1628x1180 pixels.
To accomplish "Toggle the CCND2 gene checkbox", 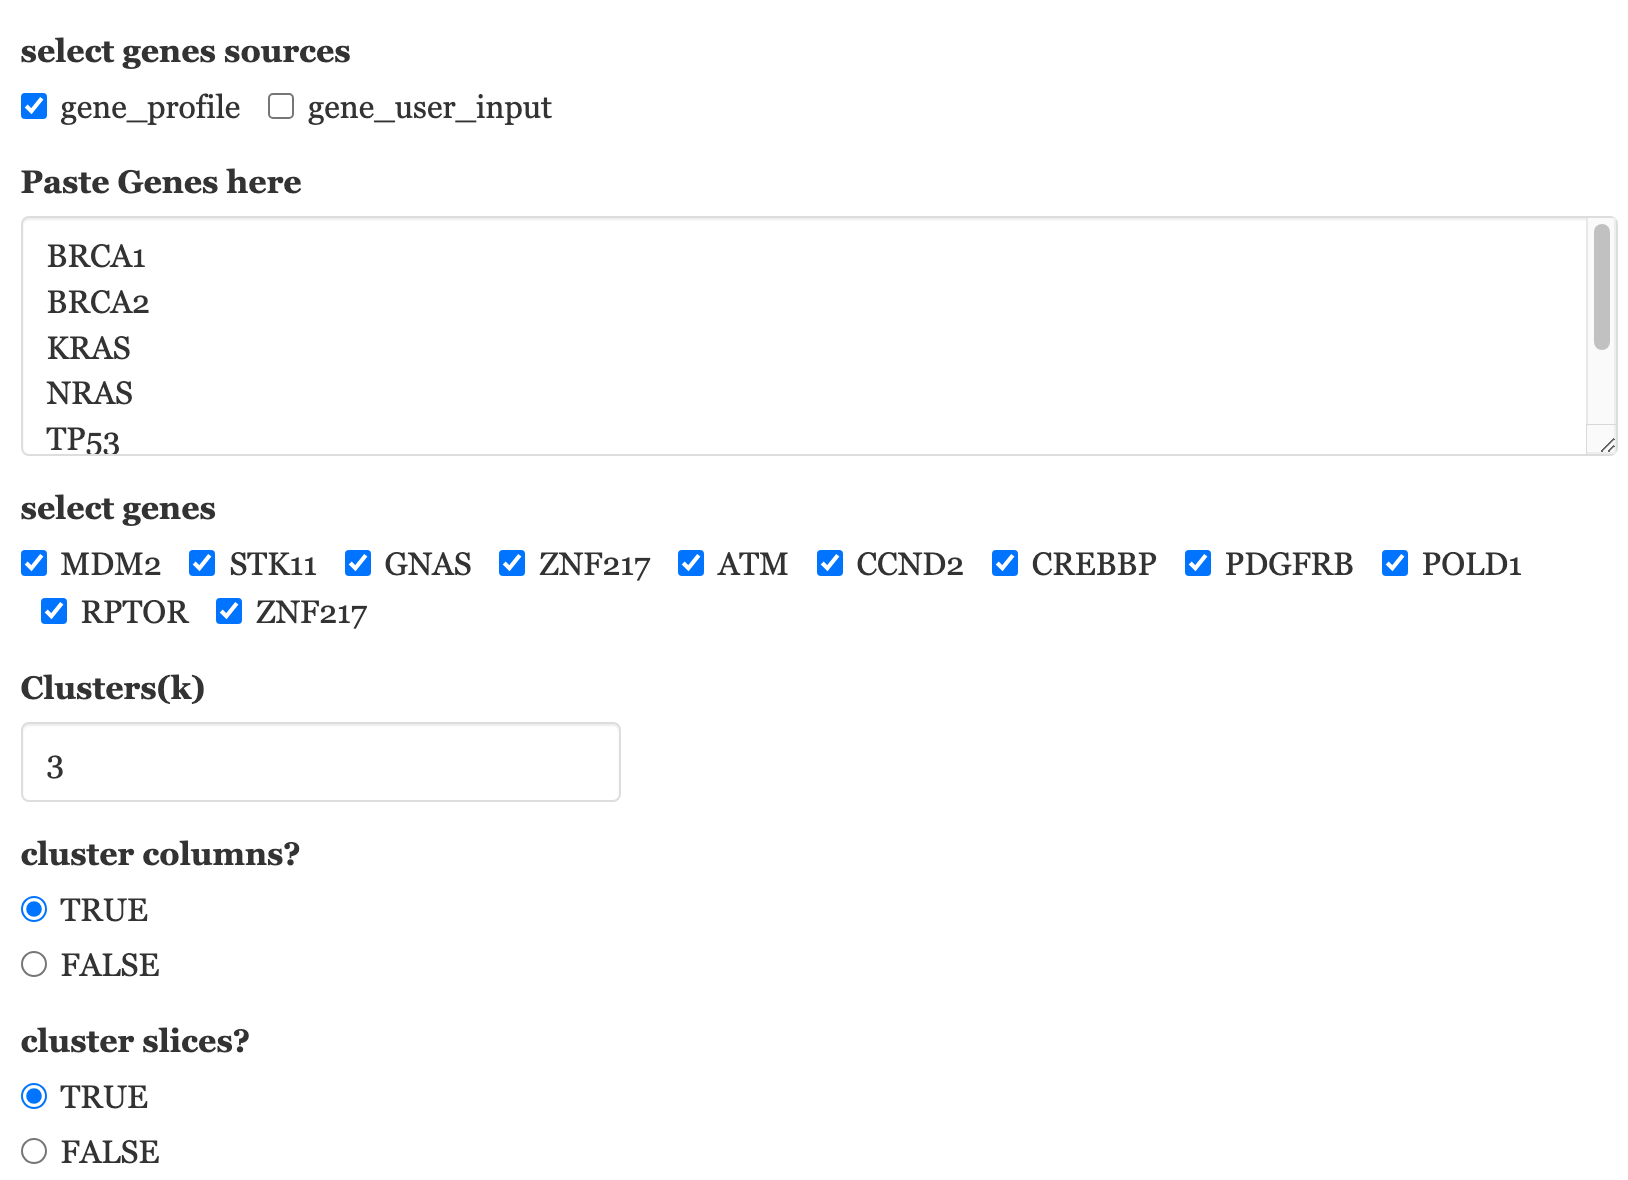I will pos(830,563).
